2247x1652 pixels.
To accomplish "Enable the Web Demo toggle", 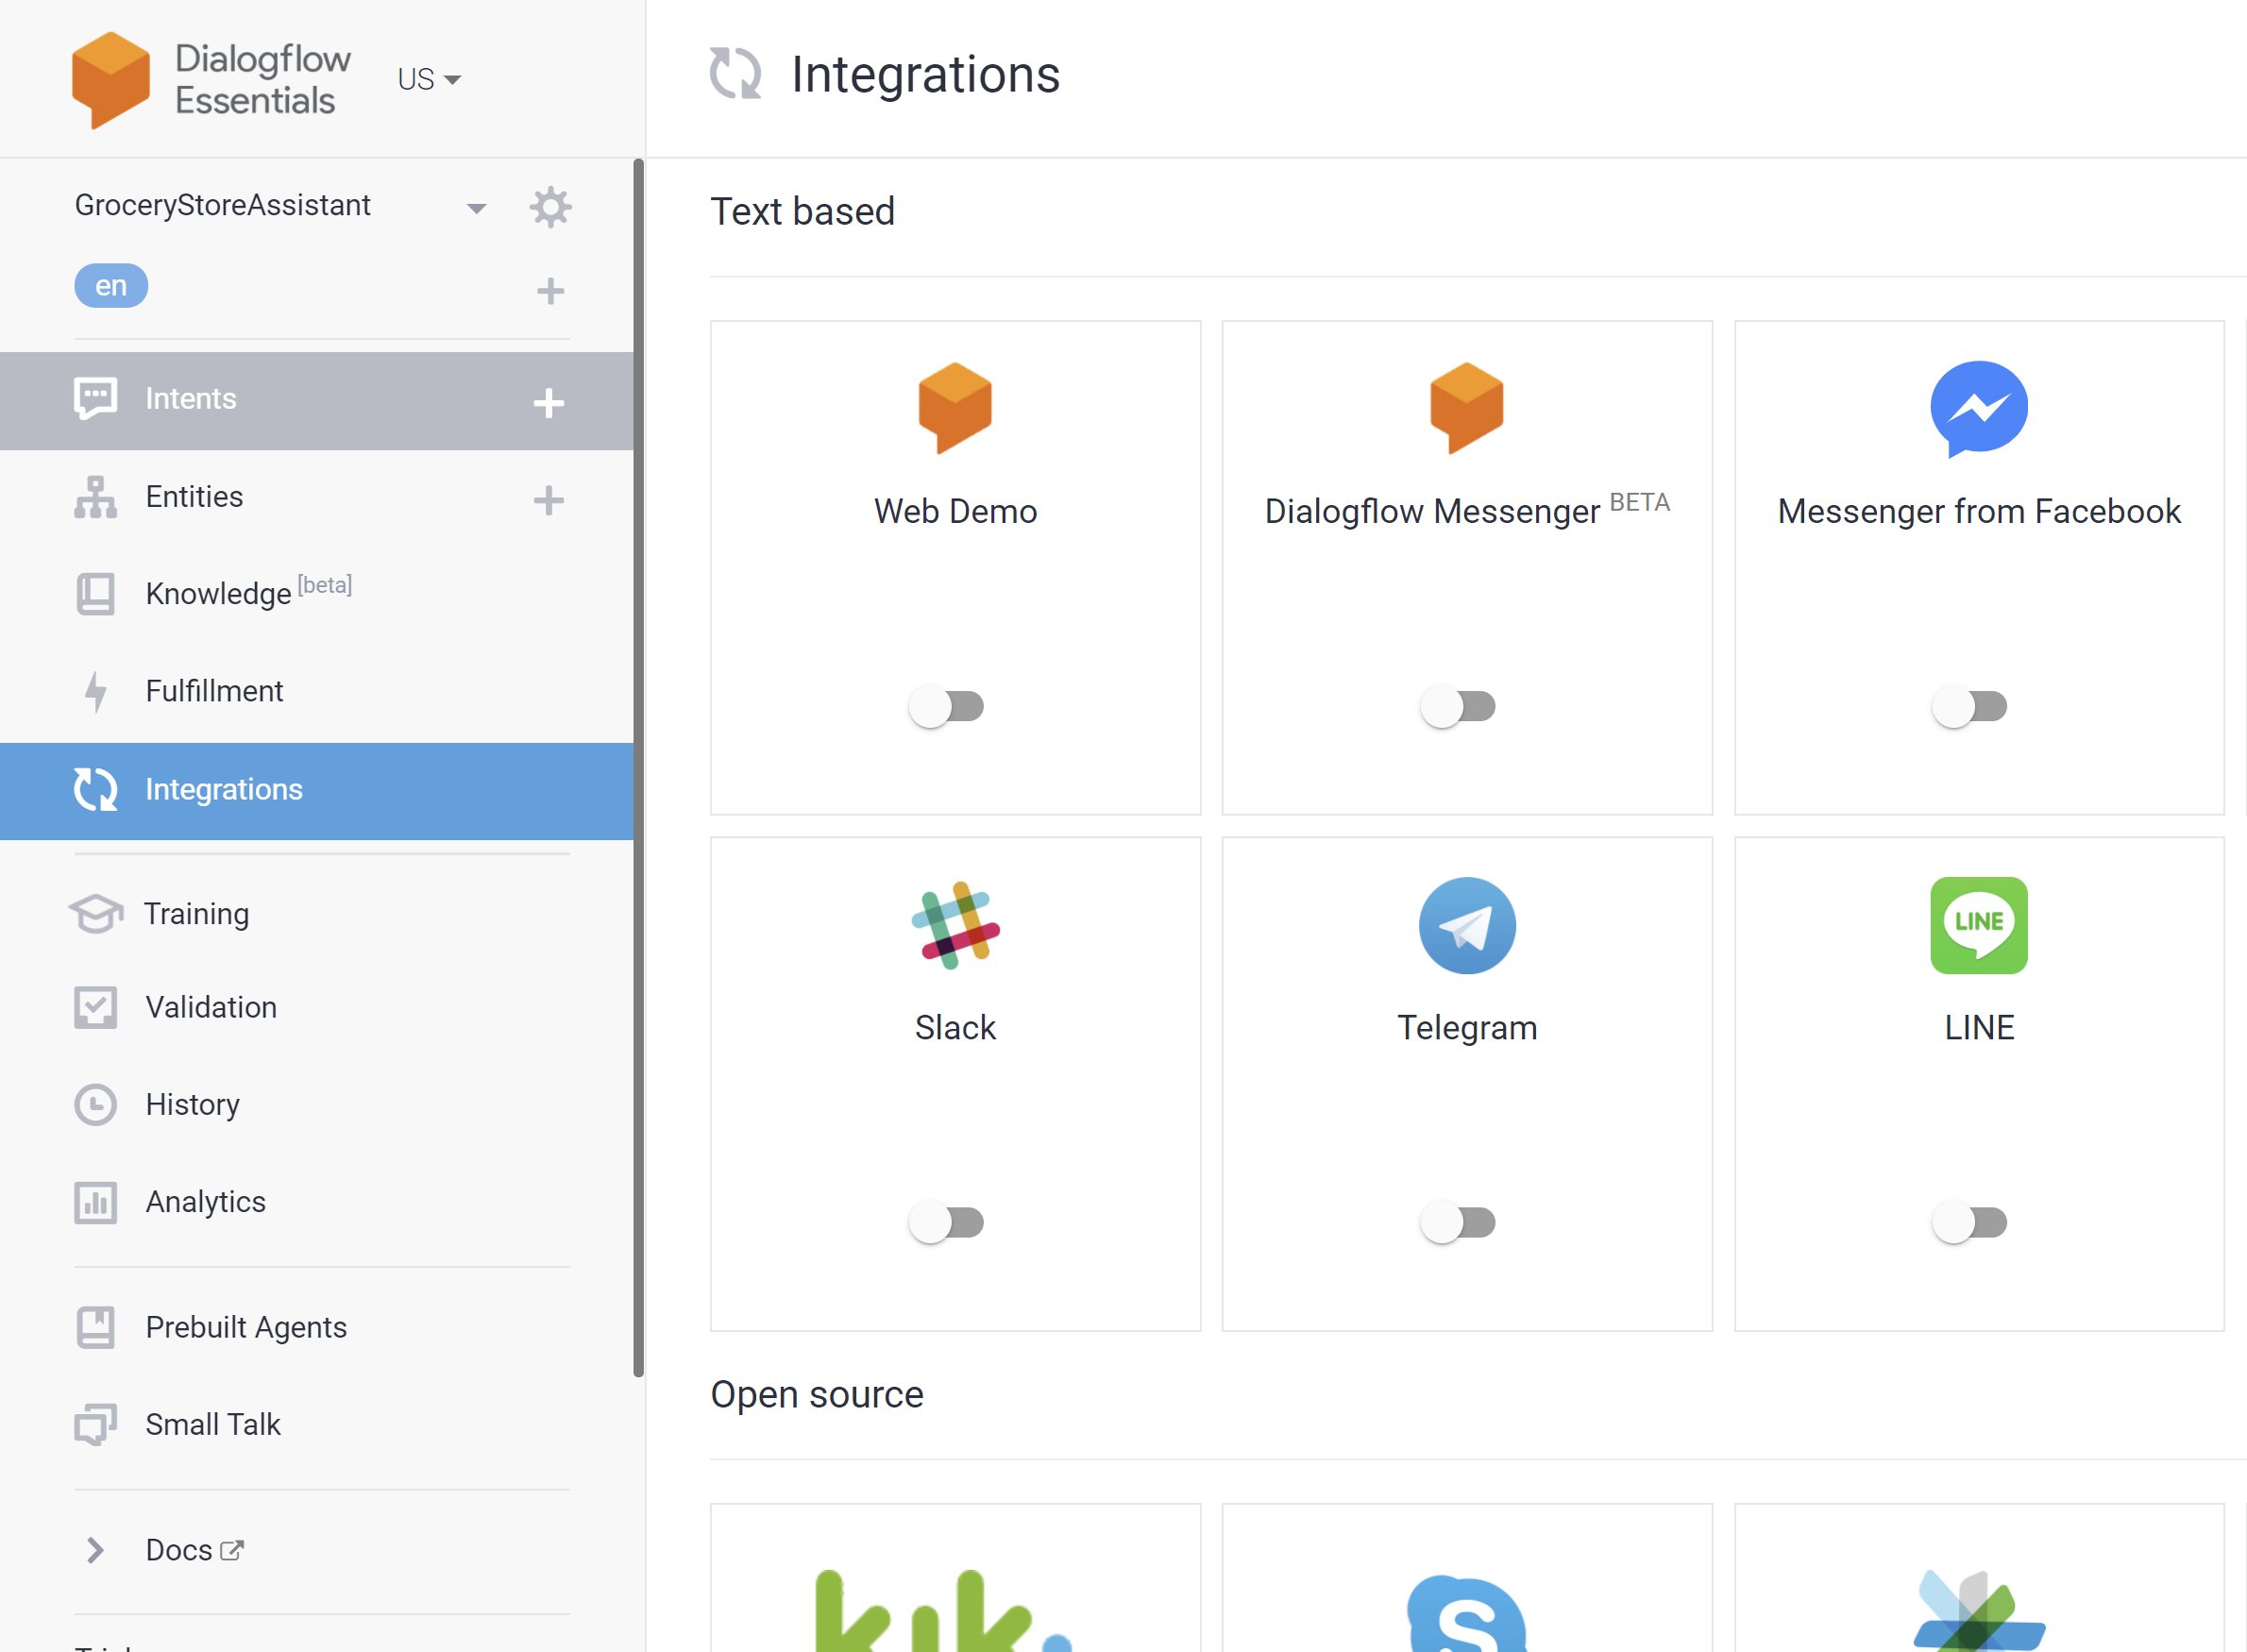I will point(946,706).
